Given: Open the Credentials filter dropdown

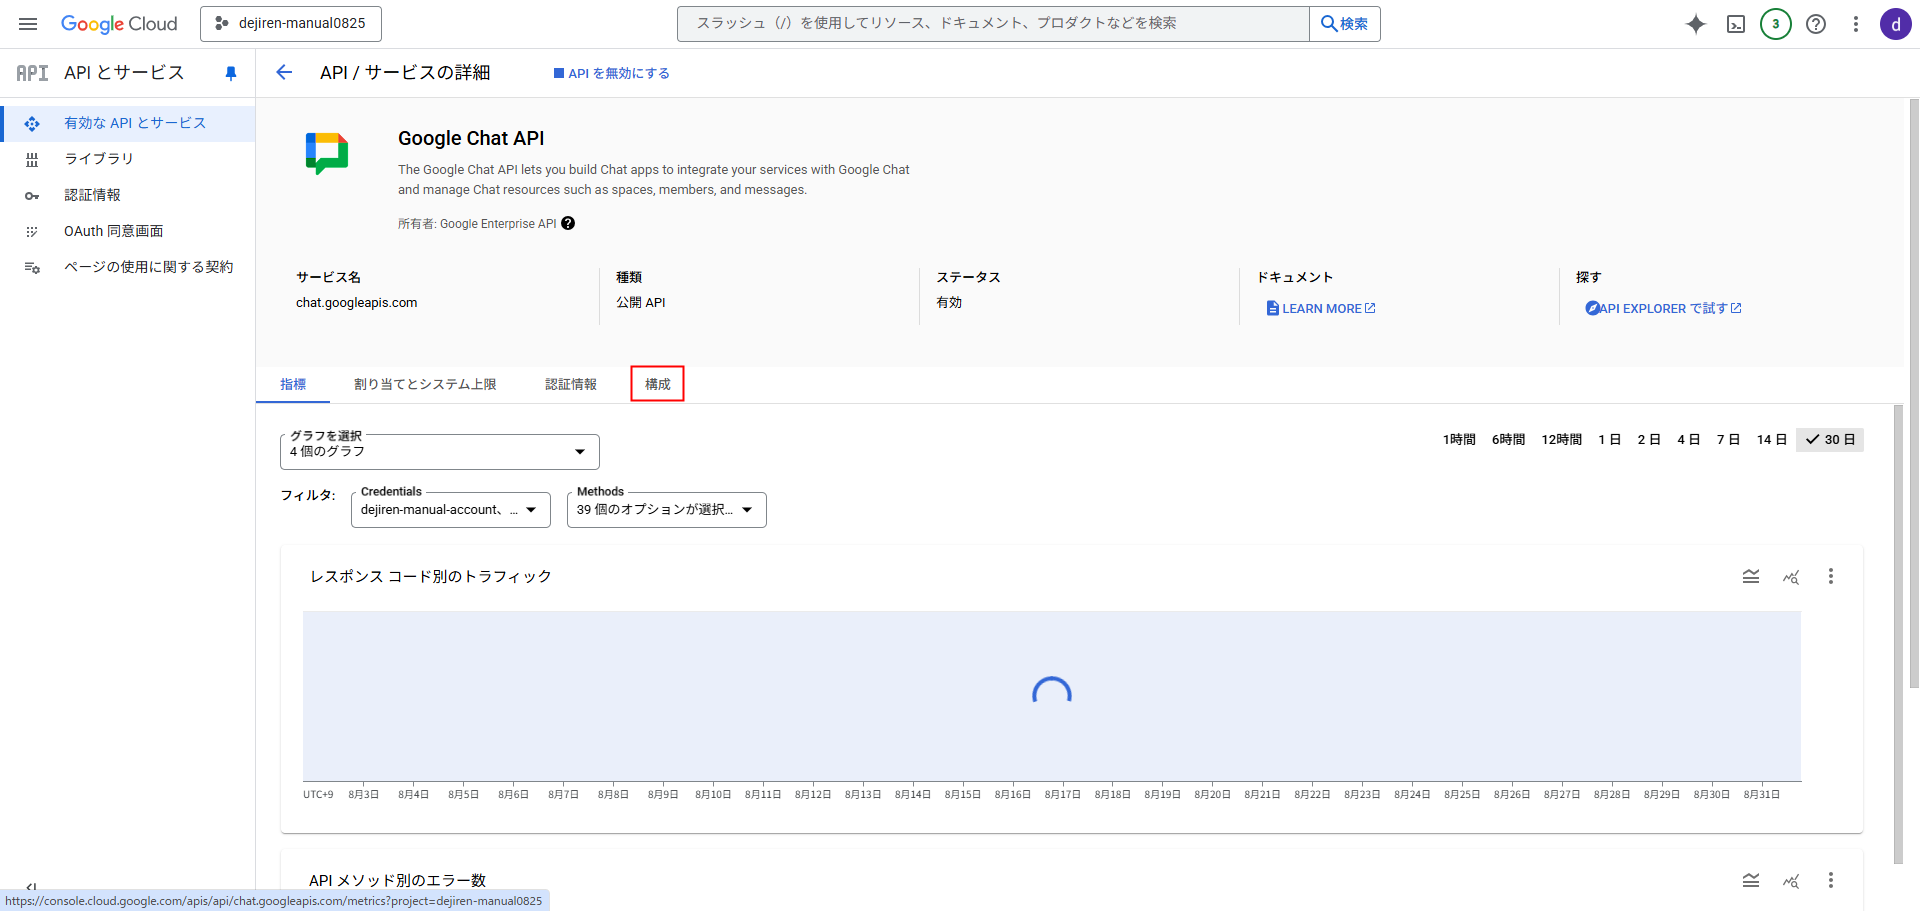Looking at the screenshot, I should coord(450,510).
